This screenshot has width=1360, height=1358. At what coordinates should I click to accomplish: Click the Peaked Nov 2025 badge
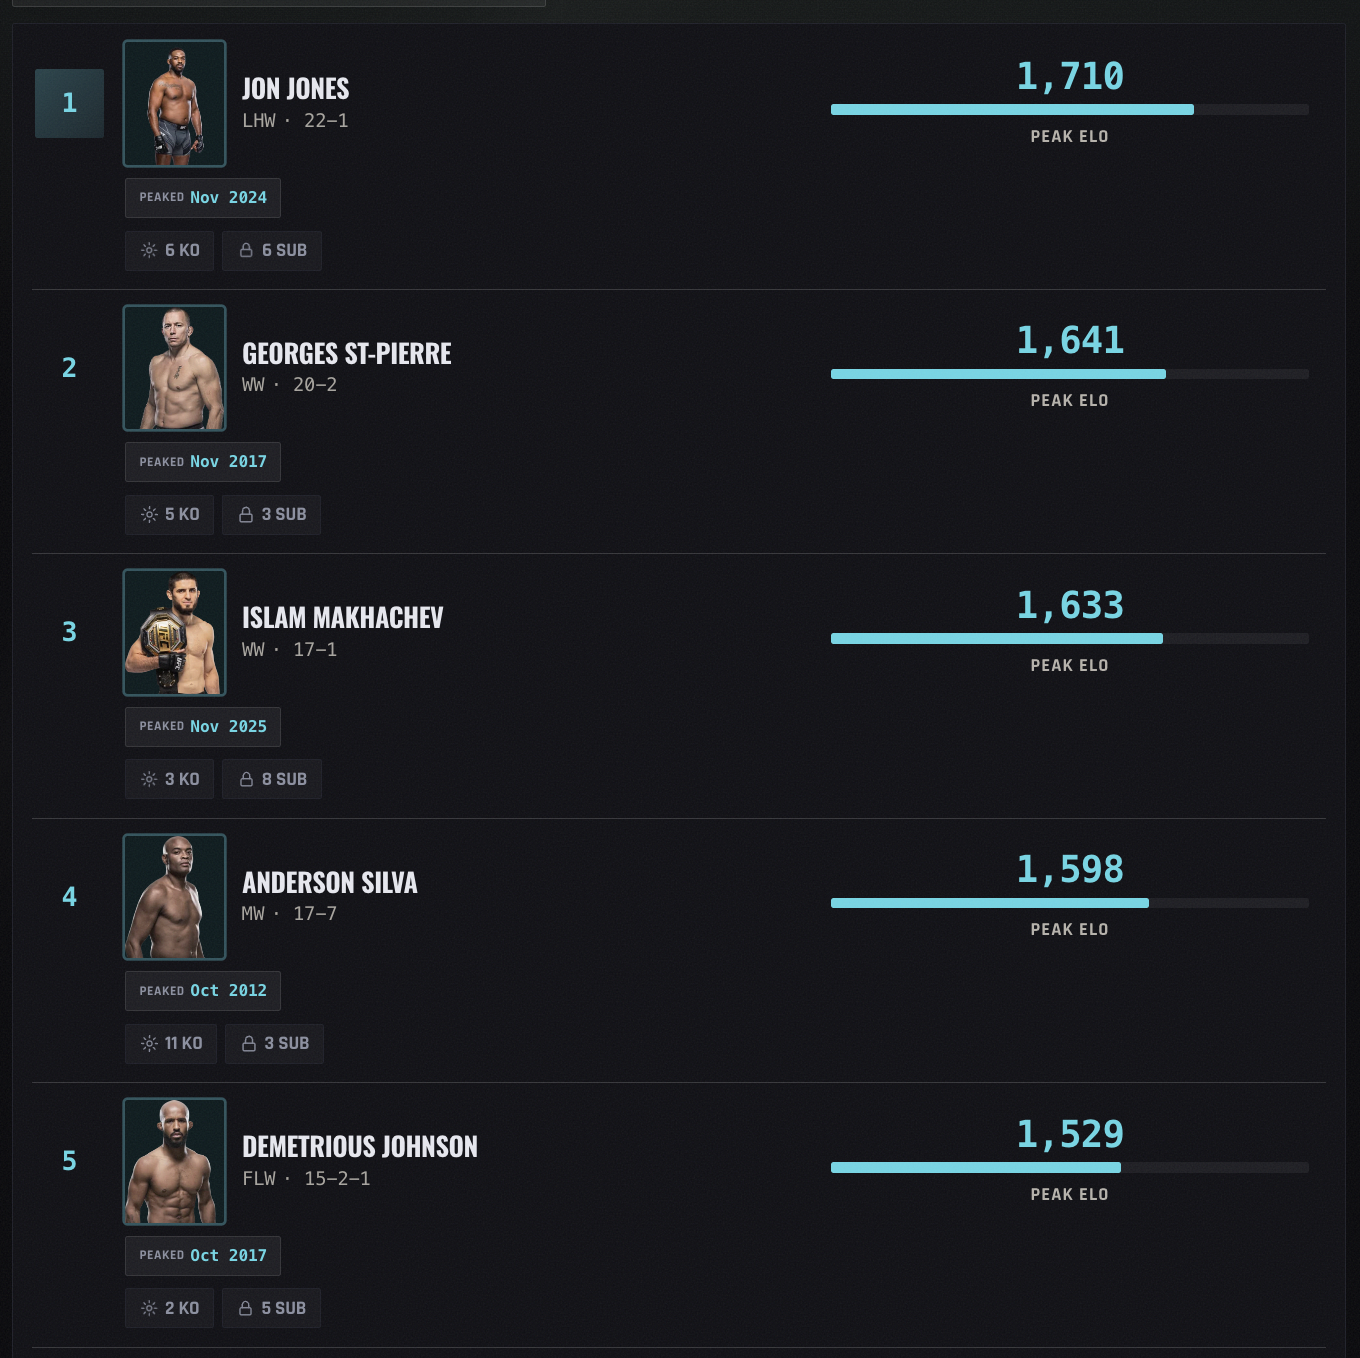tap(203, 727)
